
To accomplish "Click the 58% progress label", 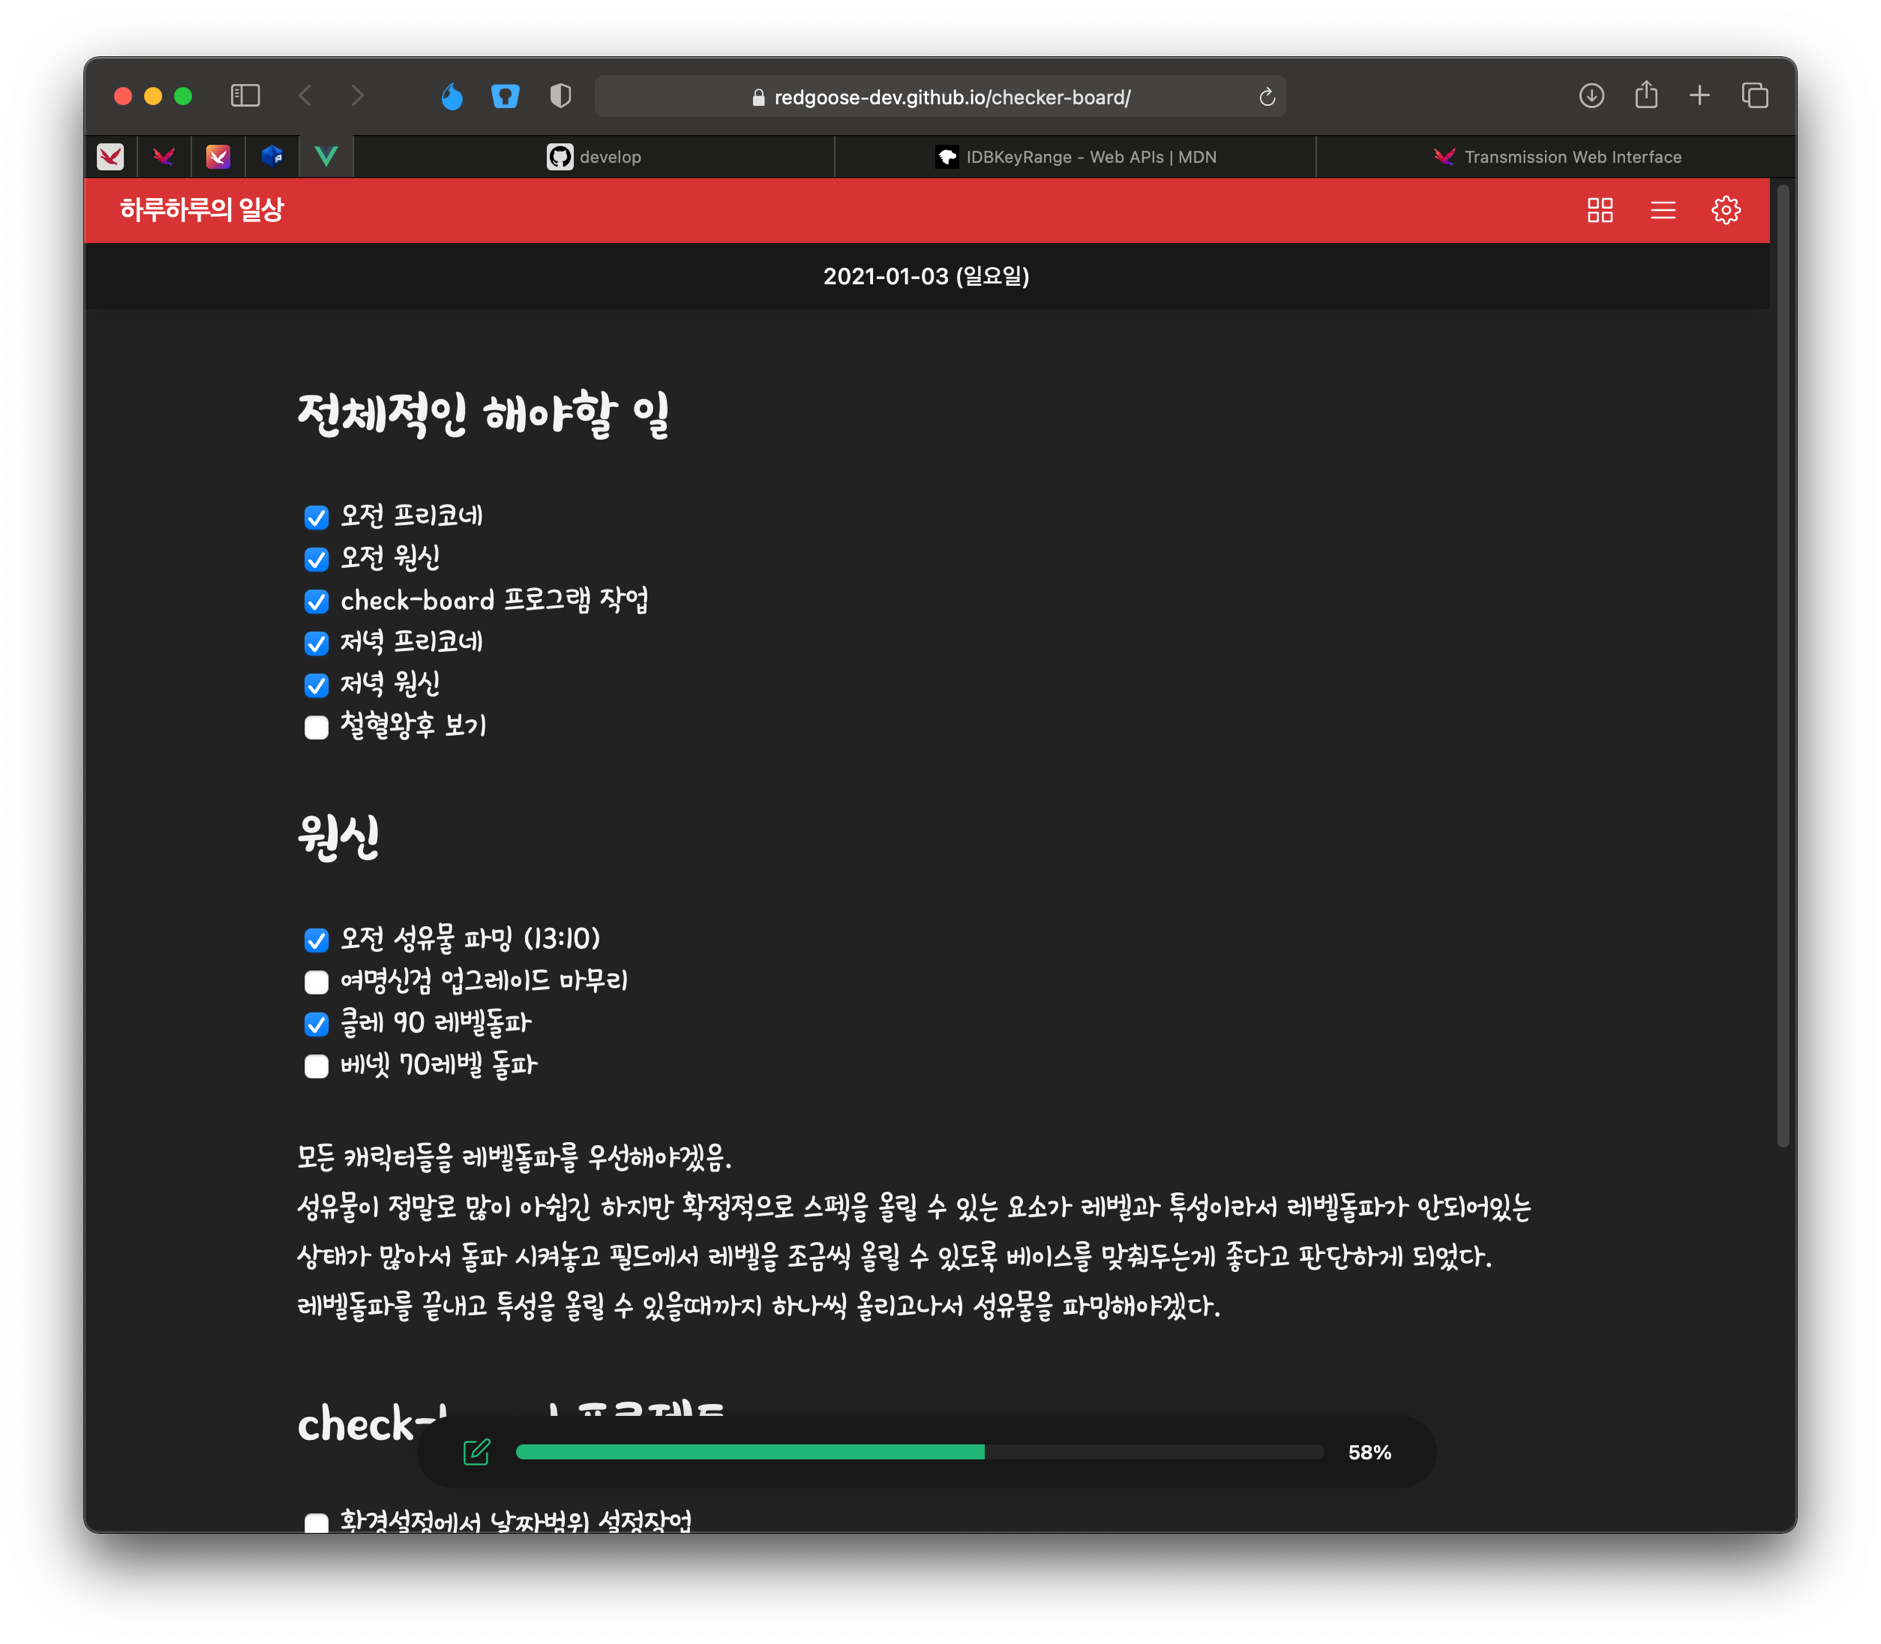I will pyautogui.click(x=1369, y=1452).
